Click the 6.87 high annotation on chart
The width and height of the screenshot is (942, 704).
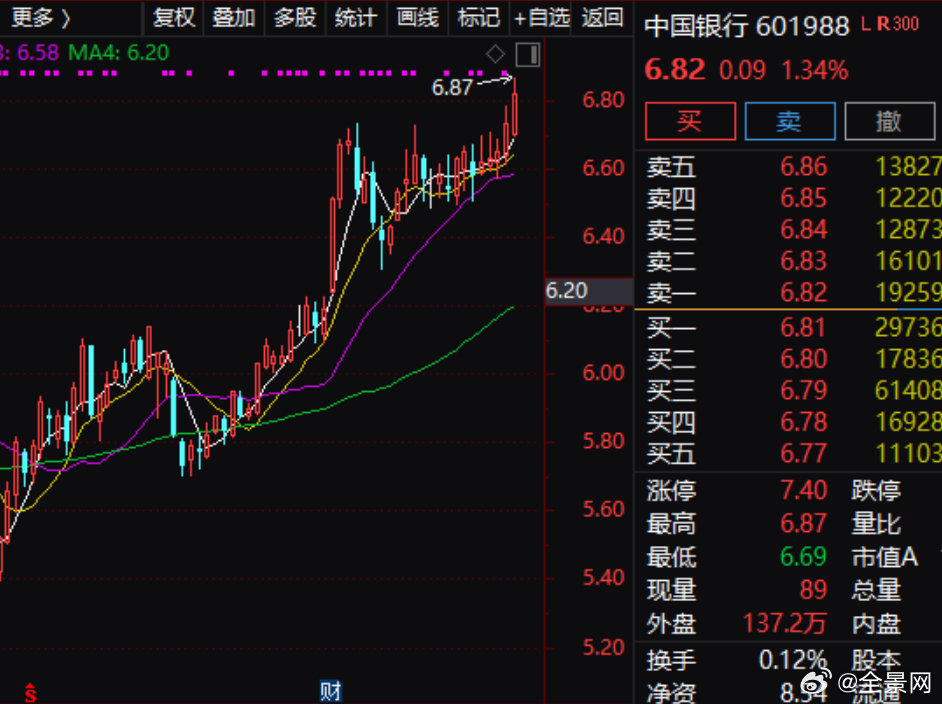(x=452, y=88)
